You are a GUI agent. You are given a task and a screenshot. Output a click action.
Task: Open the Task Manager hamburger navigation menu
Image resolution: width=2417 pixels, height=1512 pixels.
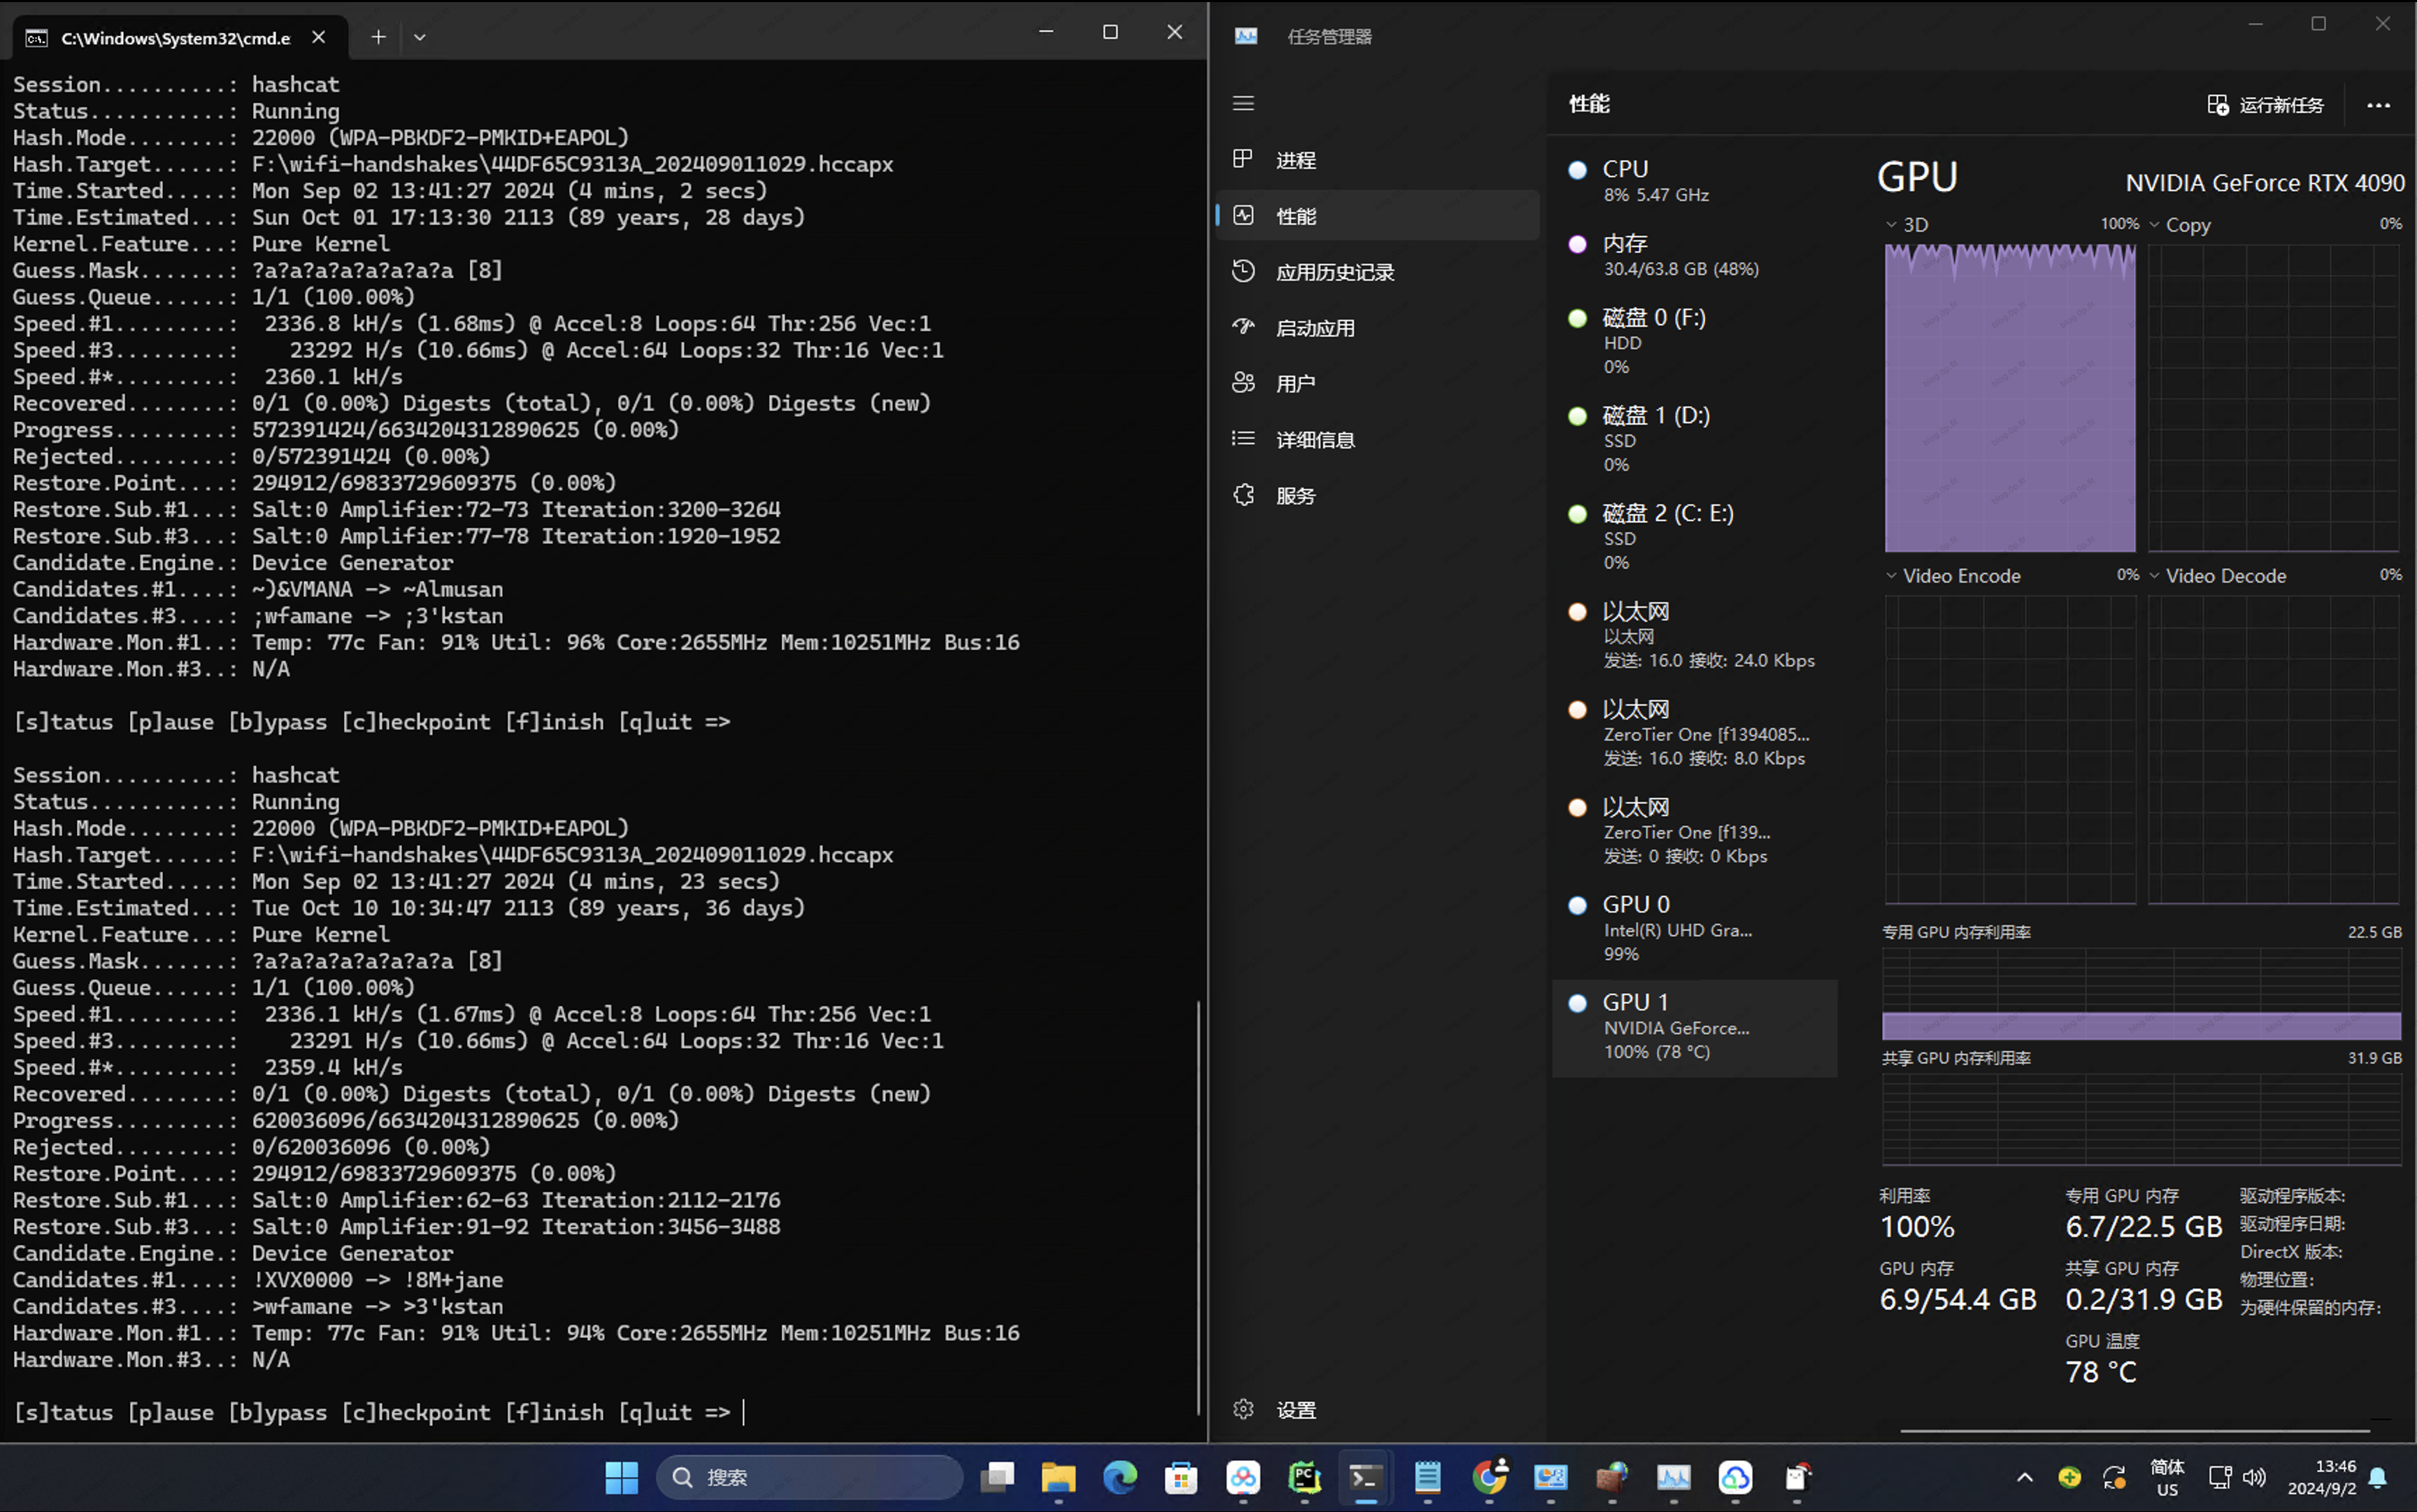(x=1243, y=103)
